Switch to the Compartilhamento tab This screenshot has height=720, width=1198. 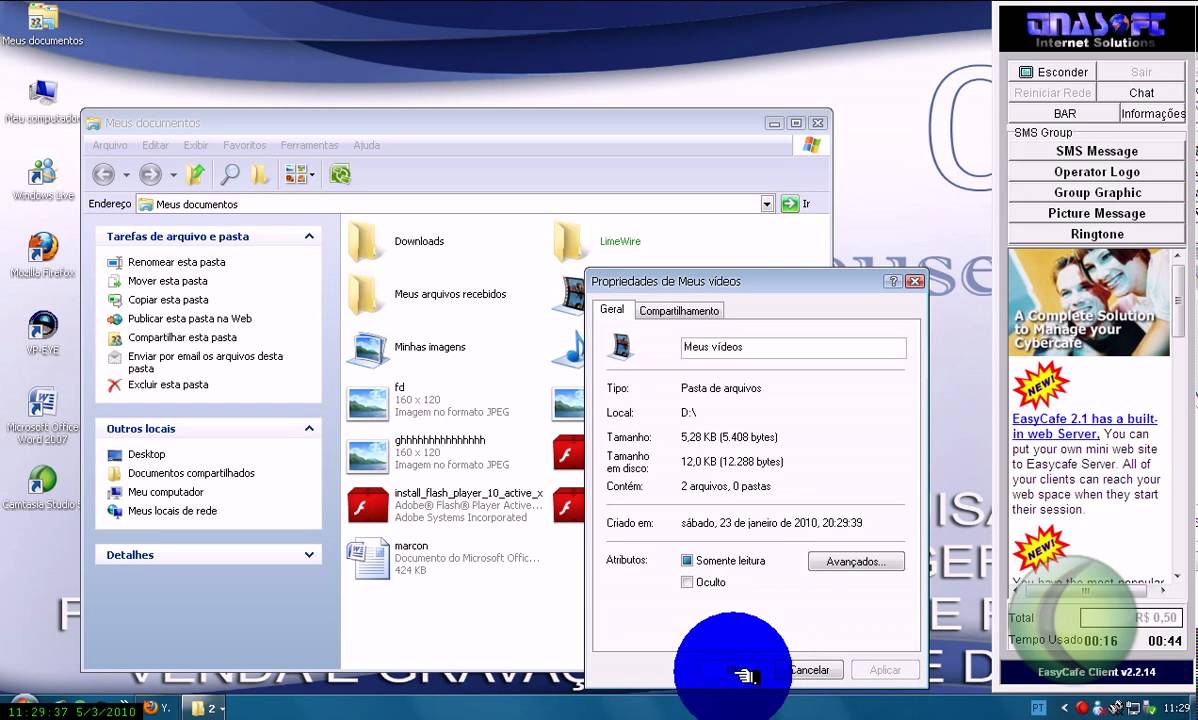(x=679, y=311)
